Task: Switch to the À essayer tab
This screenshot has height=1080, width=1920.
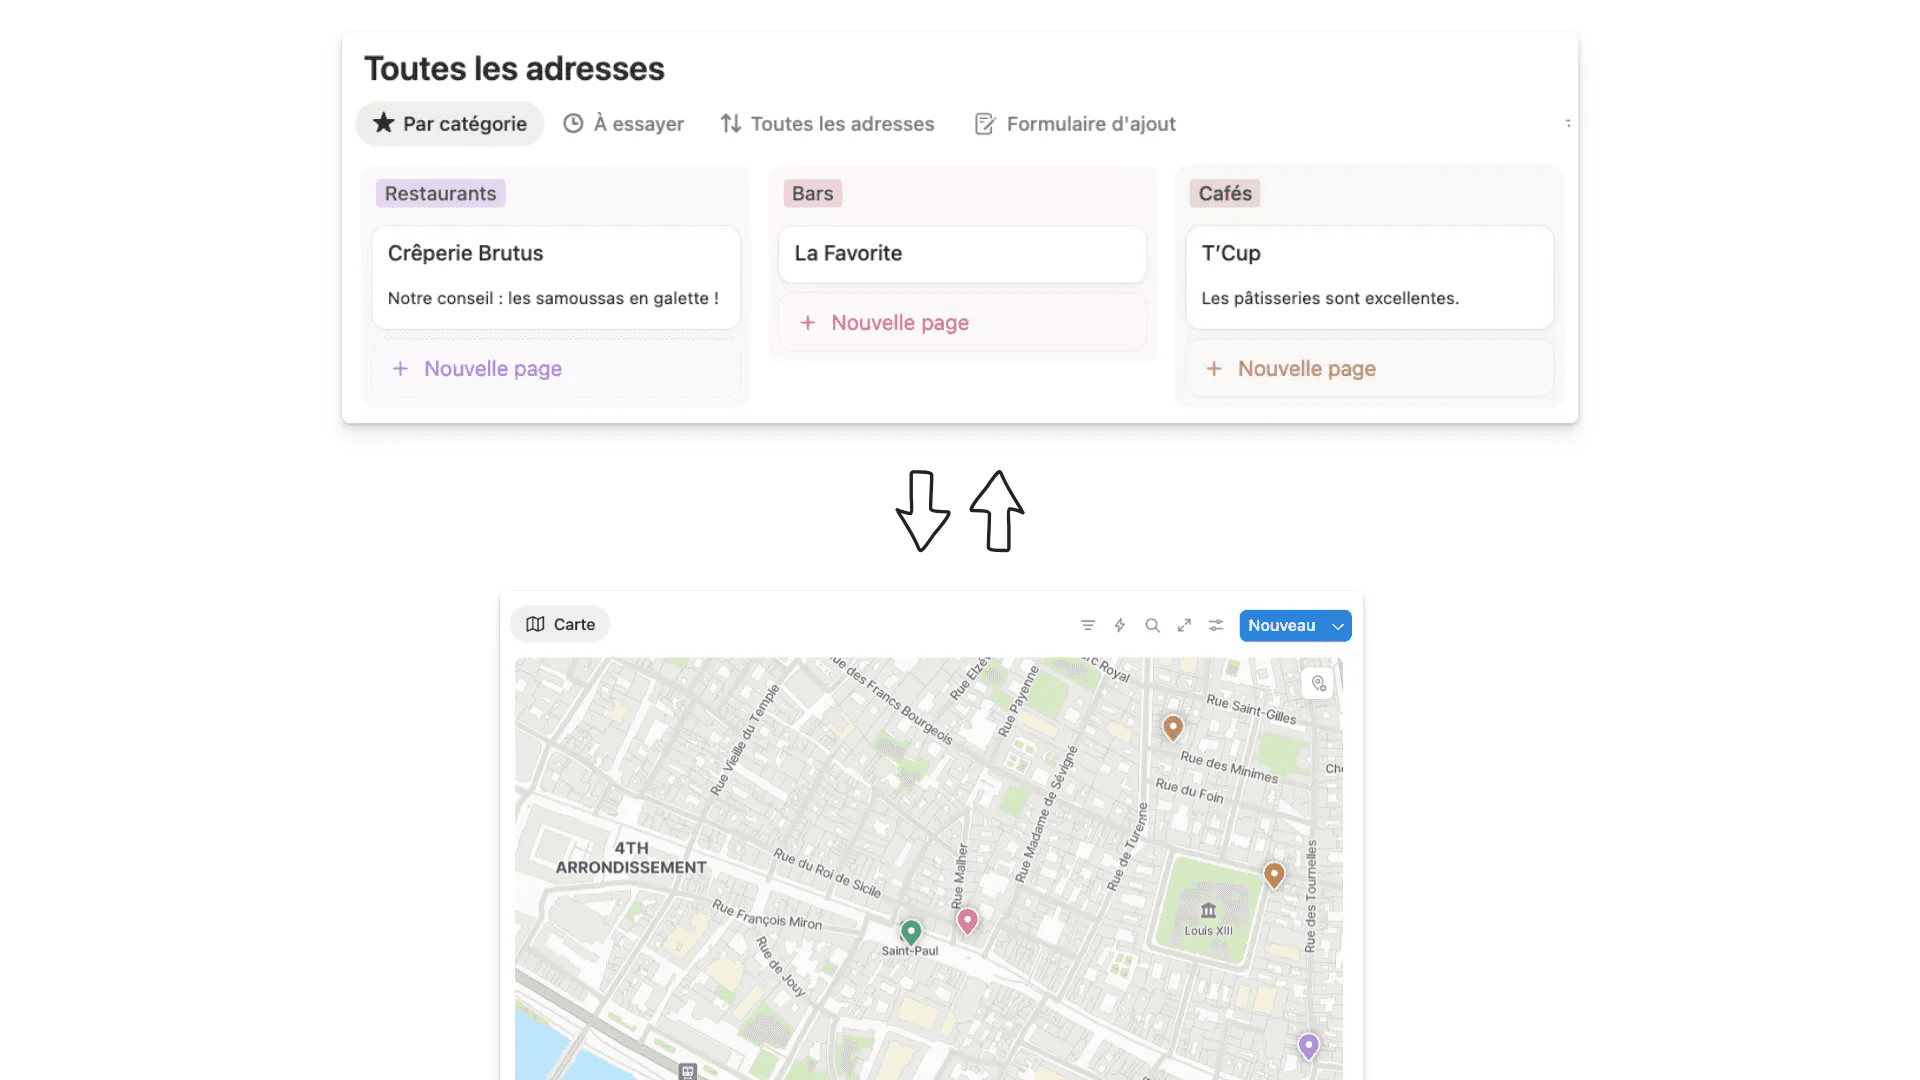Action: point(624,124)
